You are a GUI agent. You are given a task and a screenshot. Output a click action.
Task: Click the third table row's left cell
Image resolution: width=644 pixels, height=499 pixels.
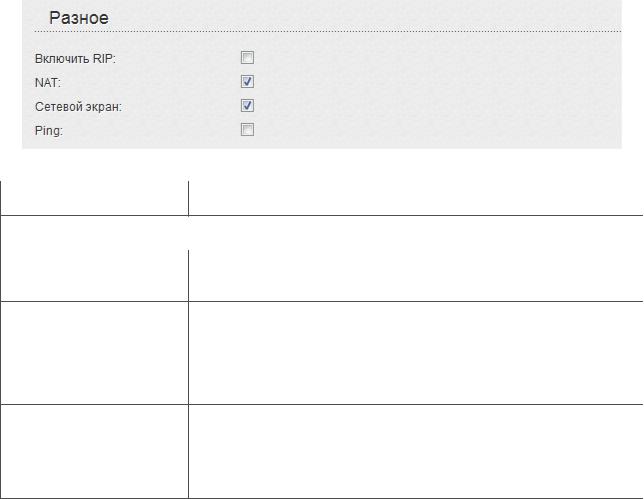click(x=94, y=352)
